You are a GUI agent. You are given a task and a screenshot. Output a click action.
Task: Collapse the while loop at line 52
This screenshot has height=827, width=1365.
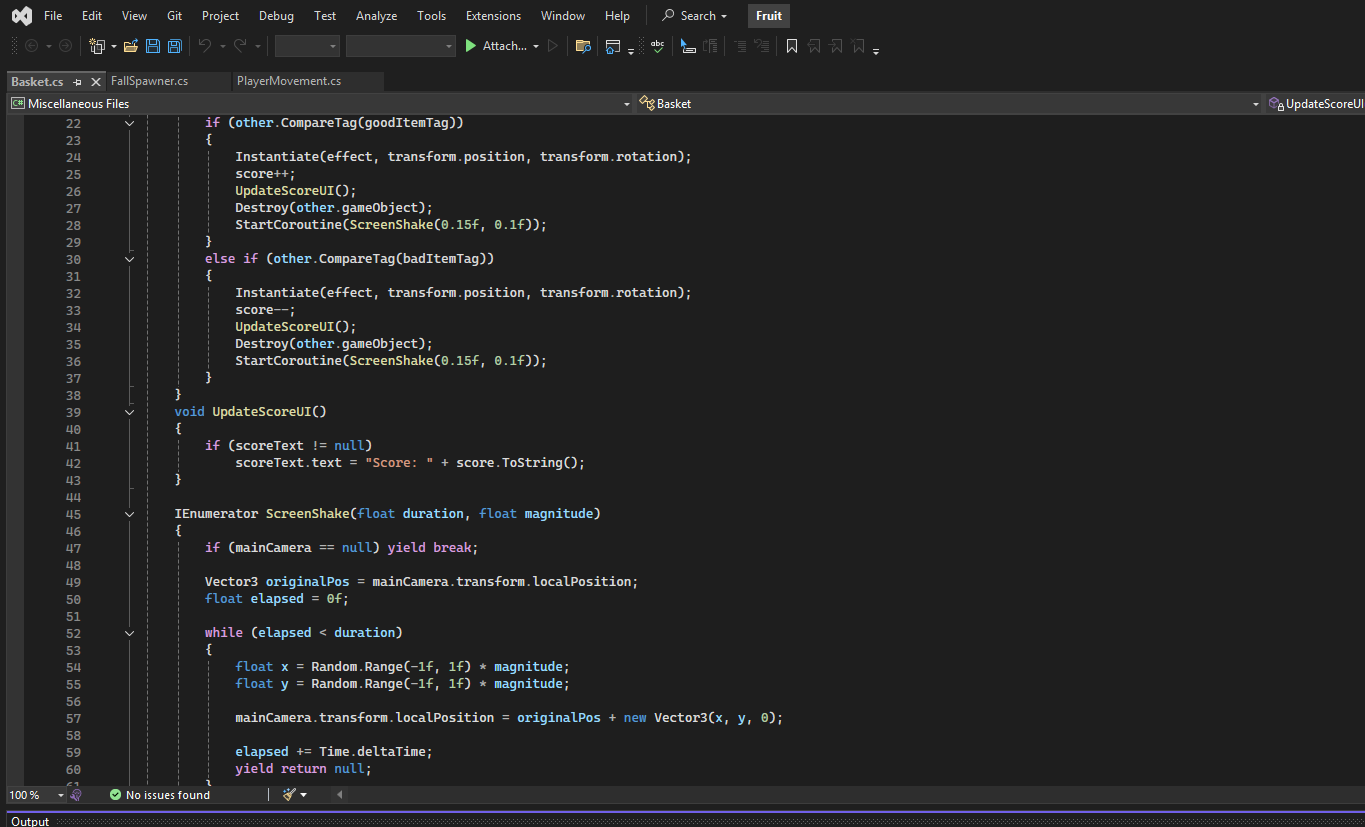129,633
